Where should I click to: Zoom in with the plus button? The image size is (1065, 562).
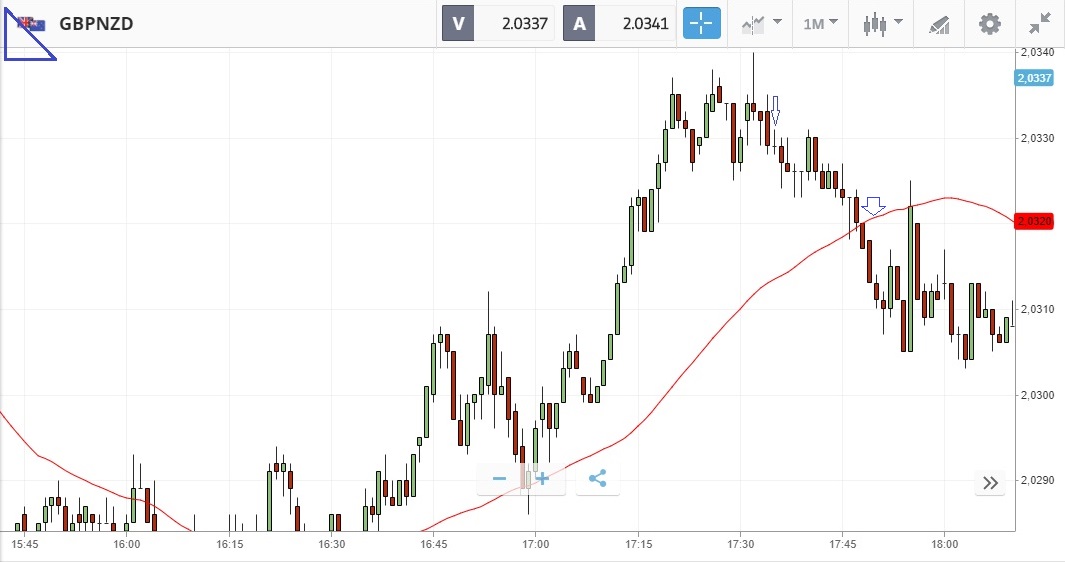tap(542, 479)
